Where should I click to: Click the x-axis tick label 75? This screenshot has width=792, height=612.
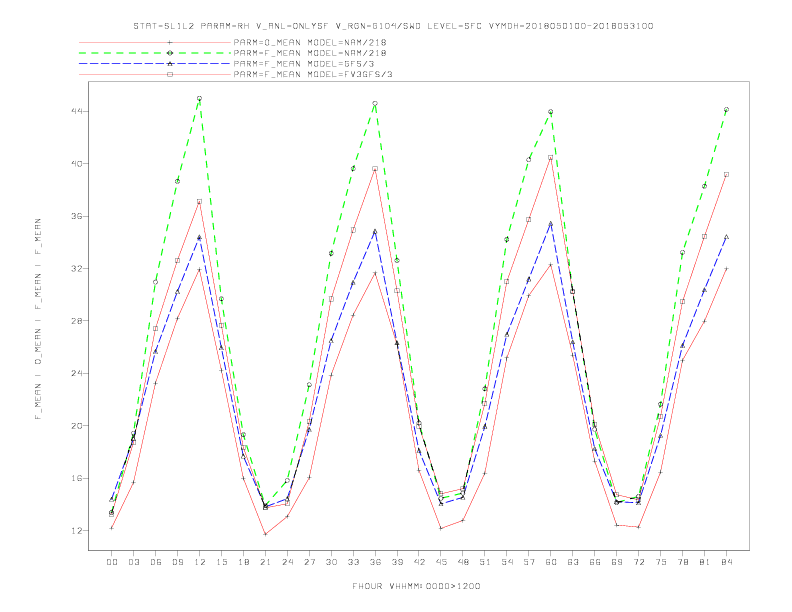661,562
